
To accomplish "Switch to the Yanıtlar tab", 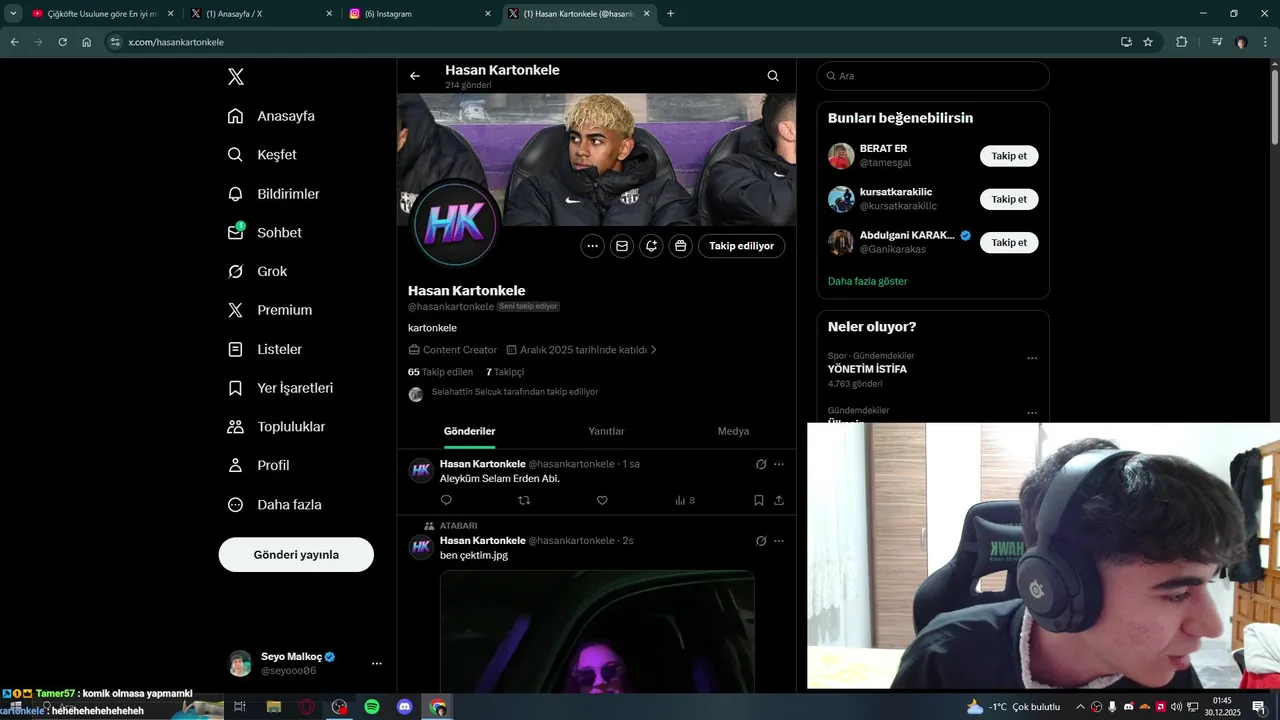I will pyautogui.click(x=606, y=431).
